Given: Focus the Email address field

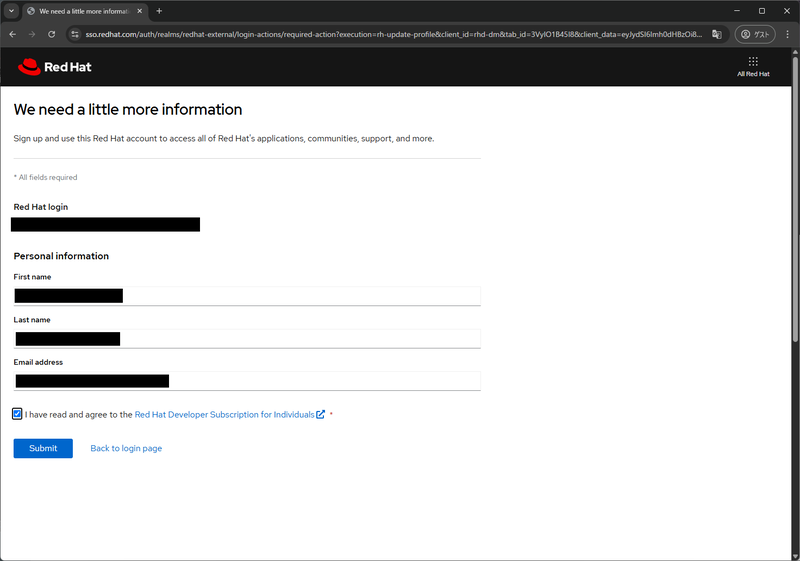Looking at the screenshot, I should (x=247, y=381).
